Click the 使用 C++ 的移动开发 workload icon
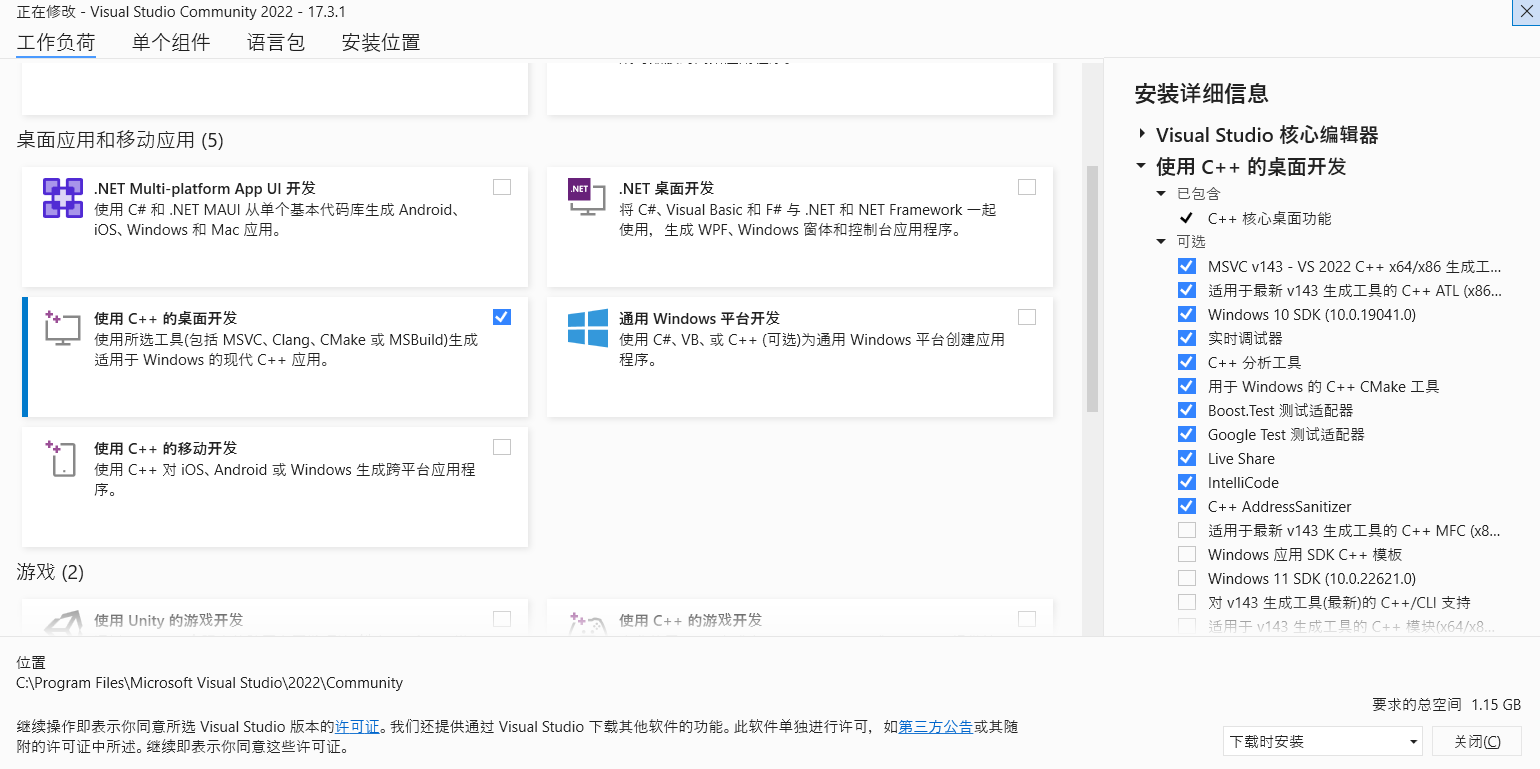1540x769 pixels. (x=63, y=458)
